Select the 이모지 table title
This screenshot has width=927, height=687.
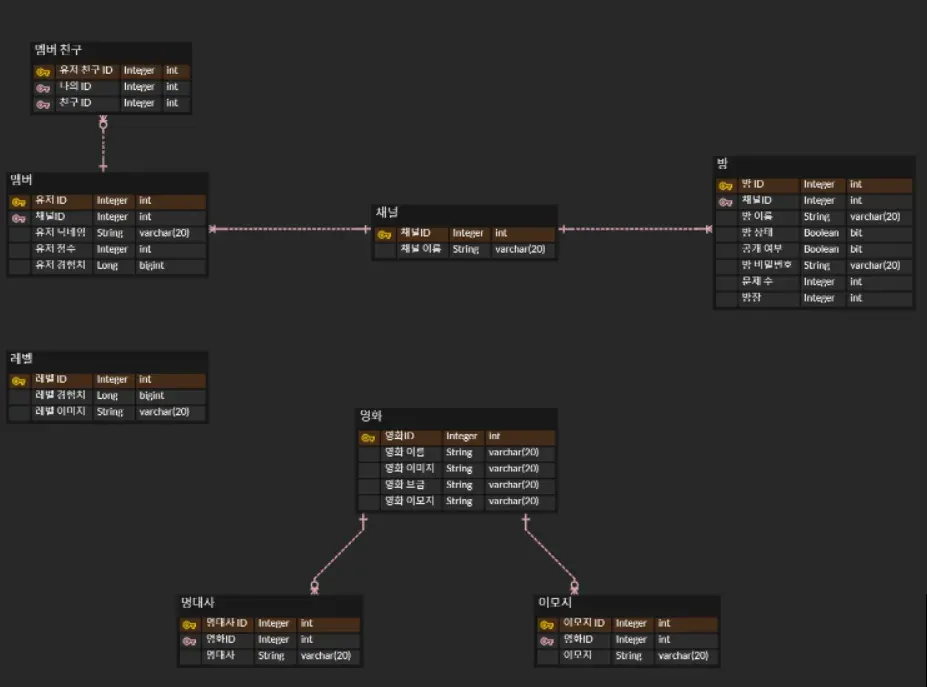pos(555,602)
